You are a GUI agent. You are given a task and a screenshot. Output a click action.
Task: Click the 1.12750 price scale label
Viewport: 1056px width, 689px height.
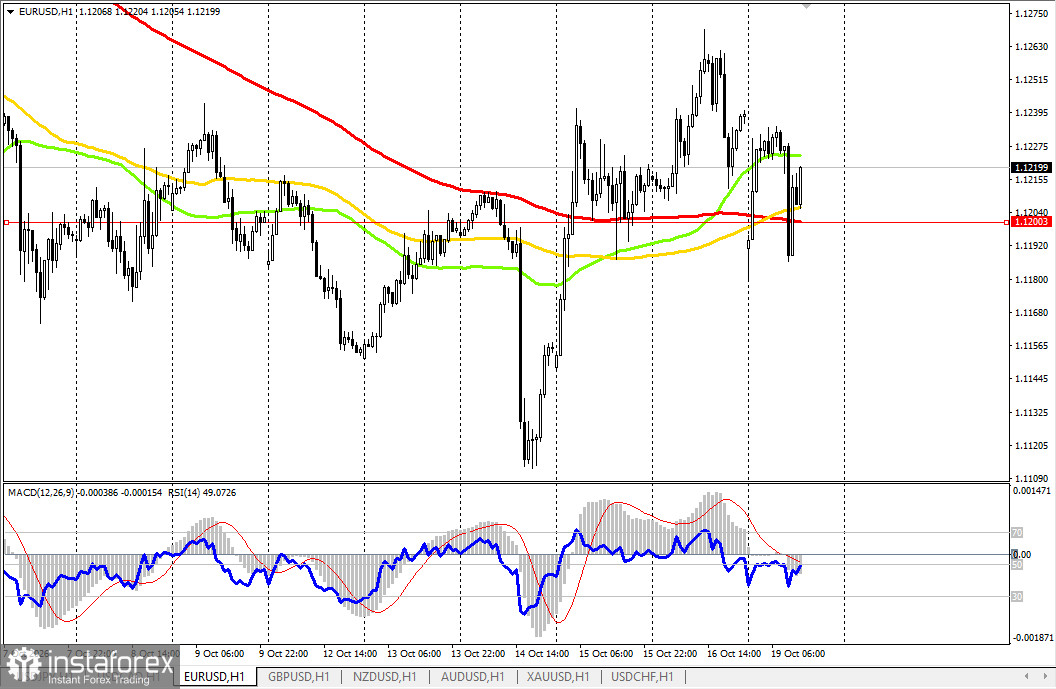[1031, 13]
